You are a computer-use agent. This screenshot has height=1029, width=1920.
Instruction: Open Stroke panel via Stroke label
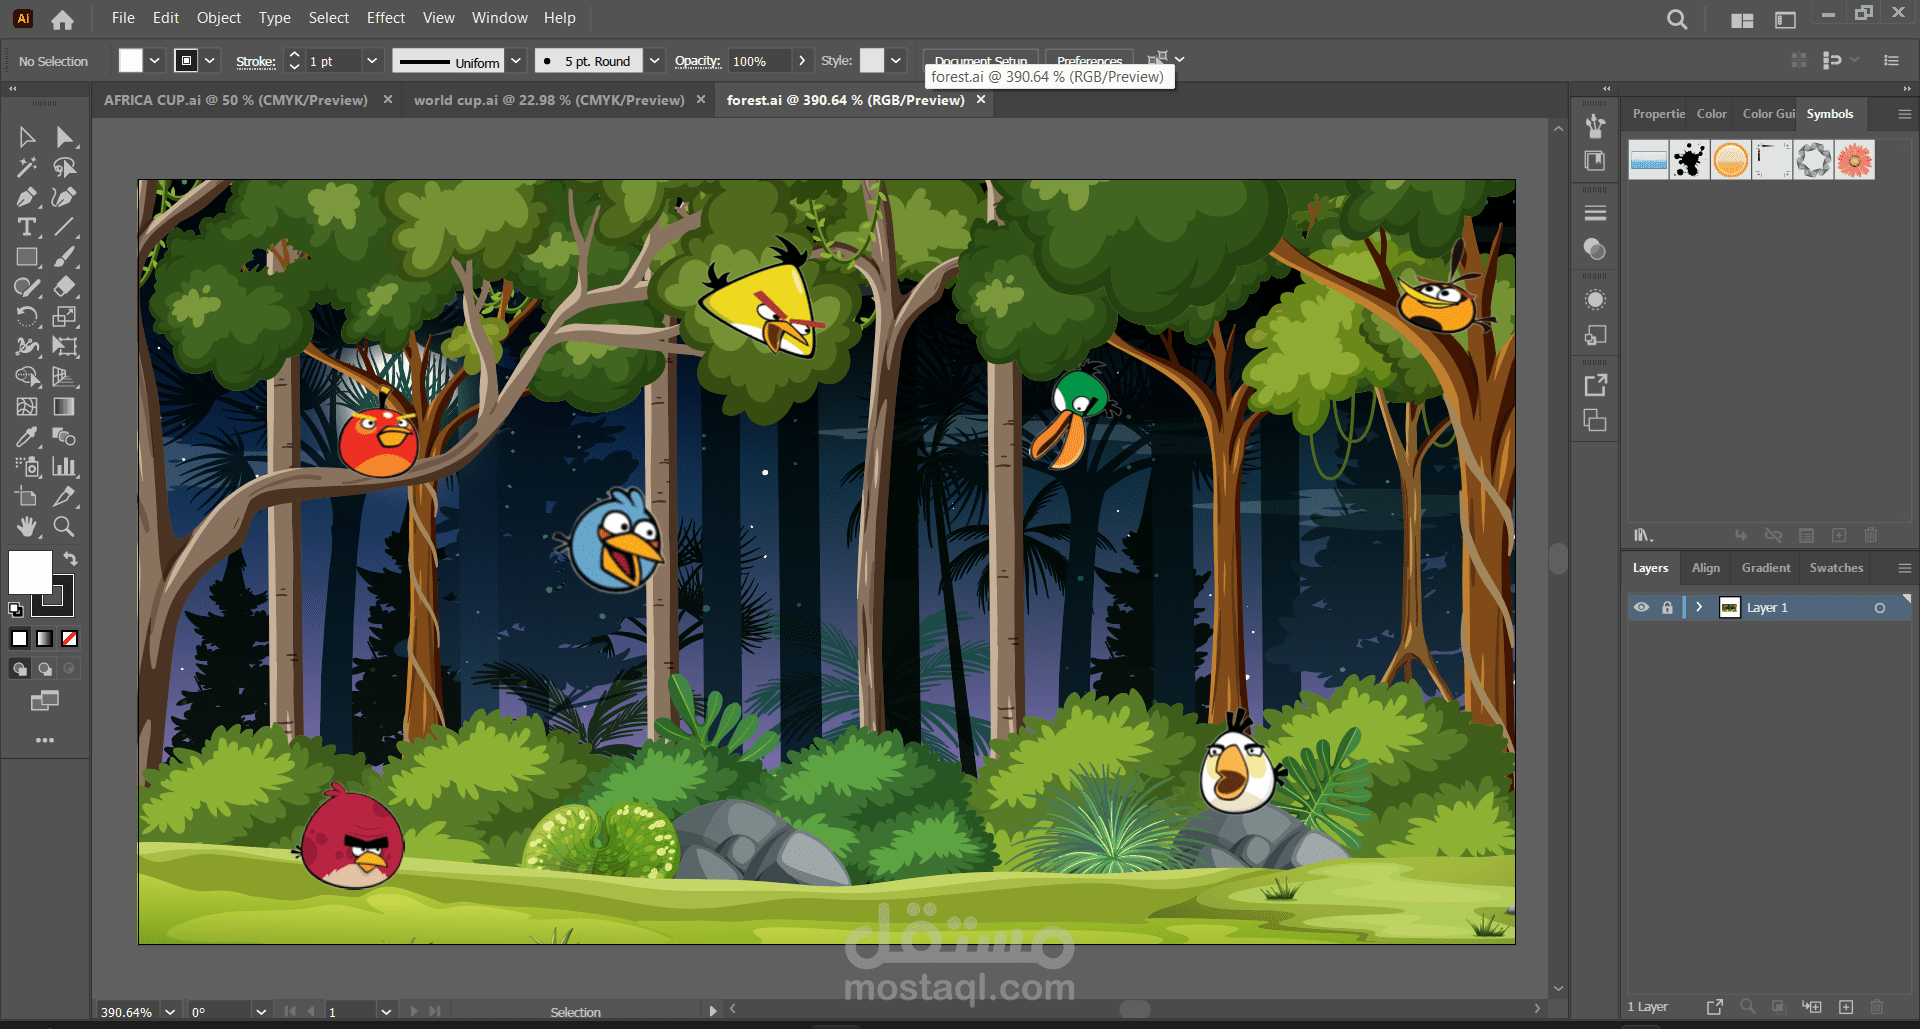coord(256,62)
